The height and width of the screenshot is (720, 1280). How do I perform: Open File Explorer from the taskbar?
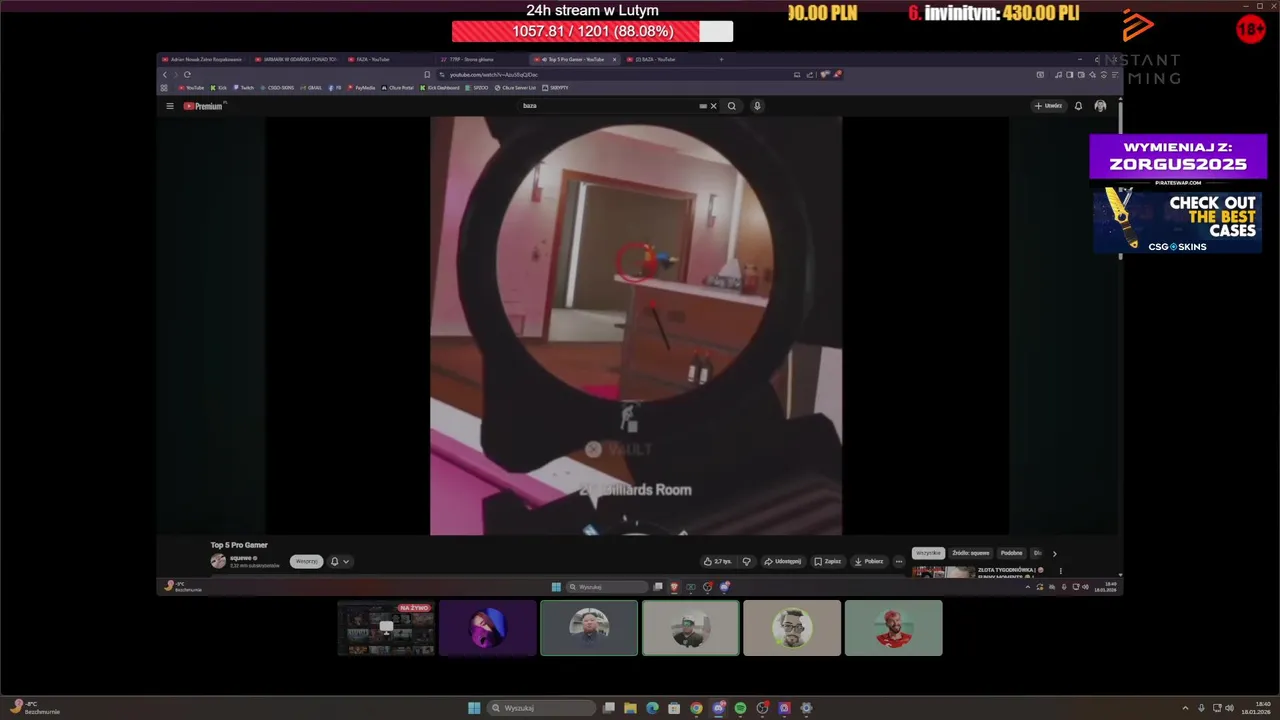tap(630, 708)
